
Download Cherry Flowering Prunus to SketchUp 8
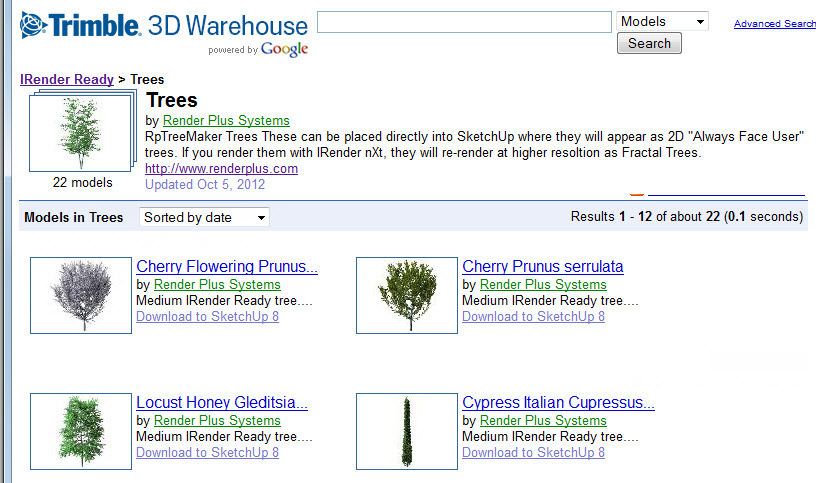coord(207,316)
